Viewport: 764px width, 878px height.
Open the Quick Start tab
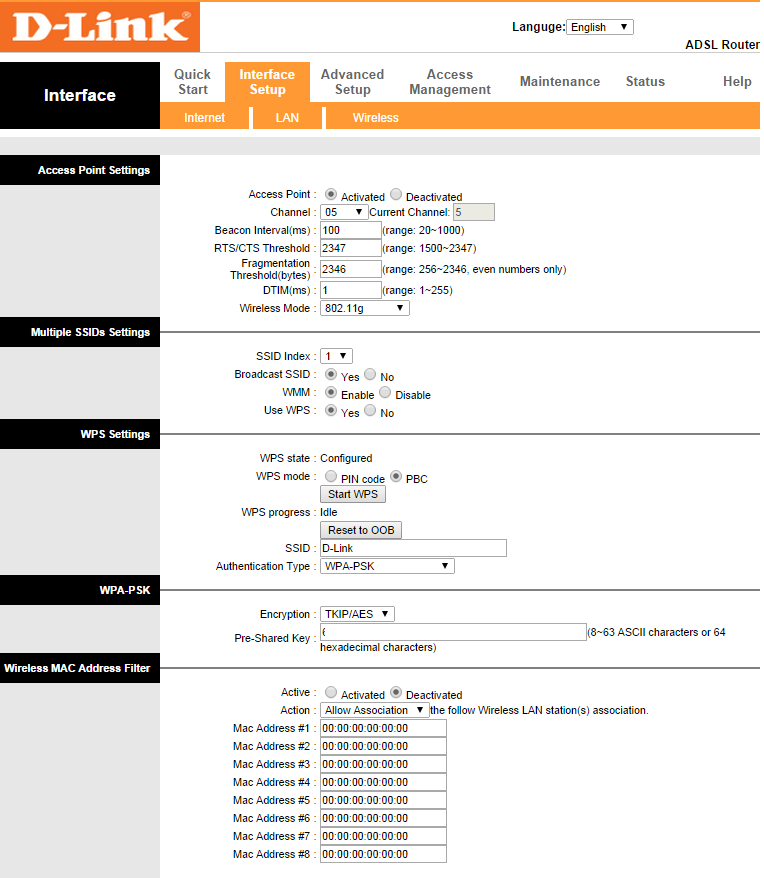192,82
